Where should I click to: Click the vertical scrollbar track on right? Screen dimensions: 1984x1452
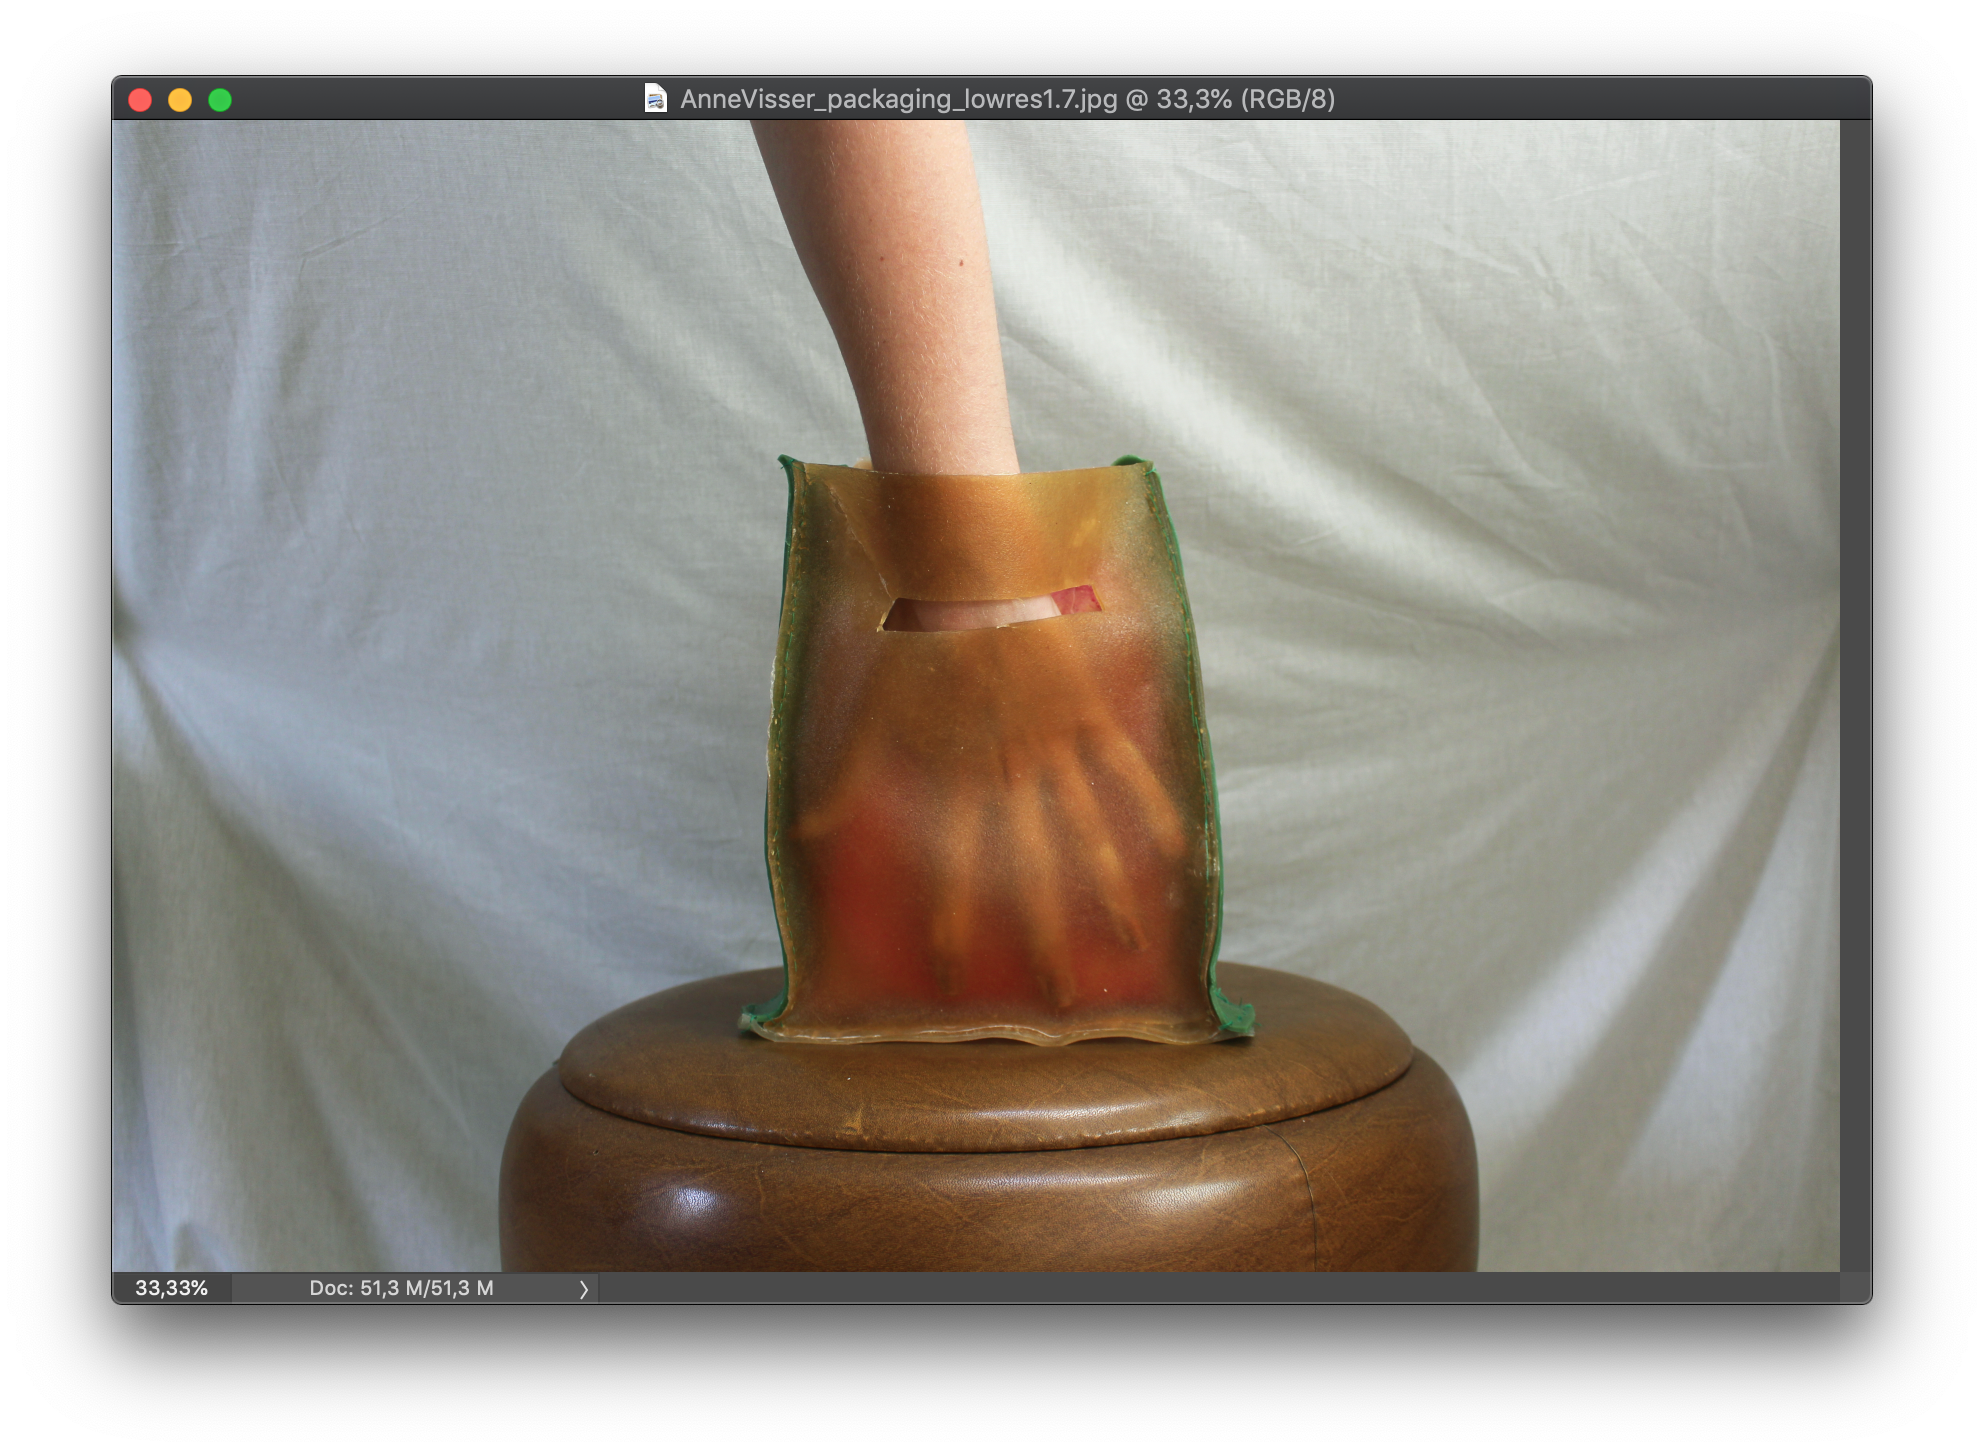(1855, 696)
